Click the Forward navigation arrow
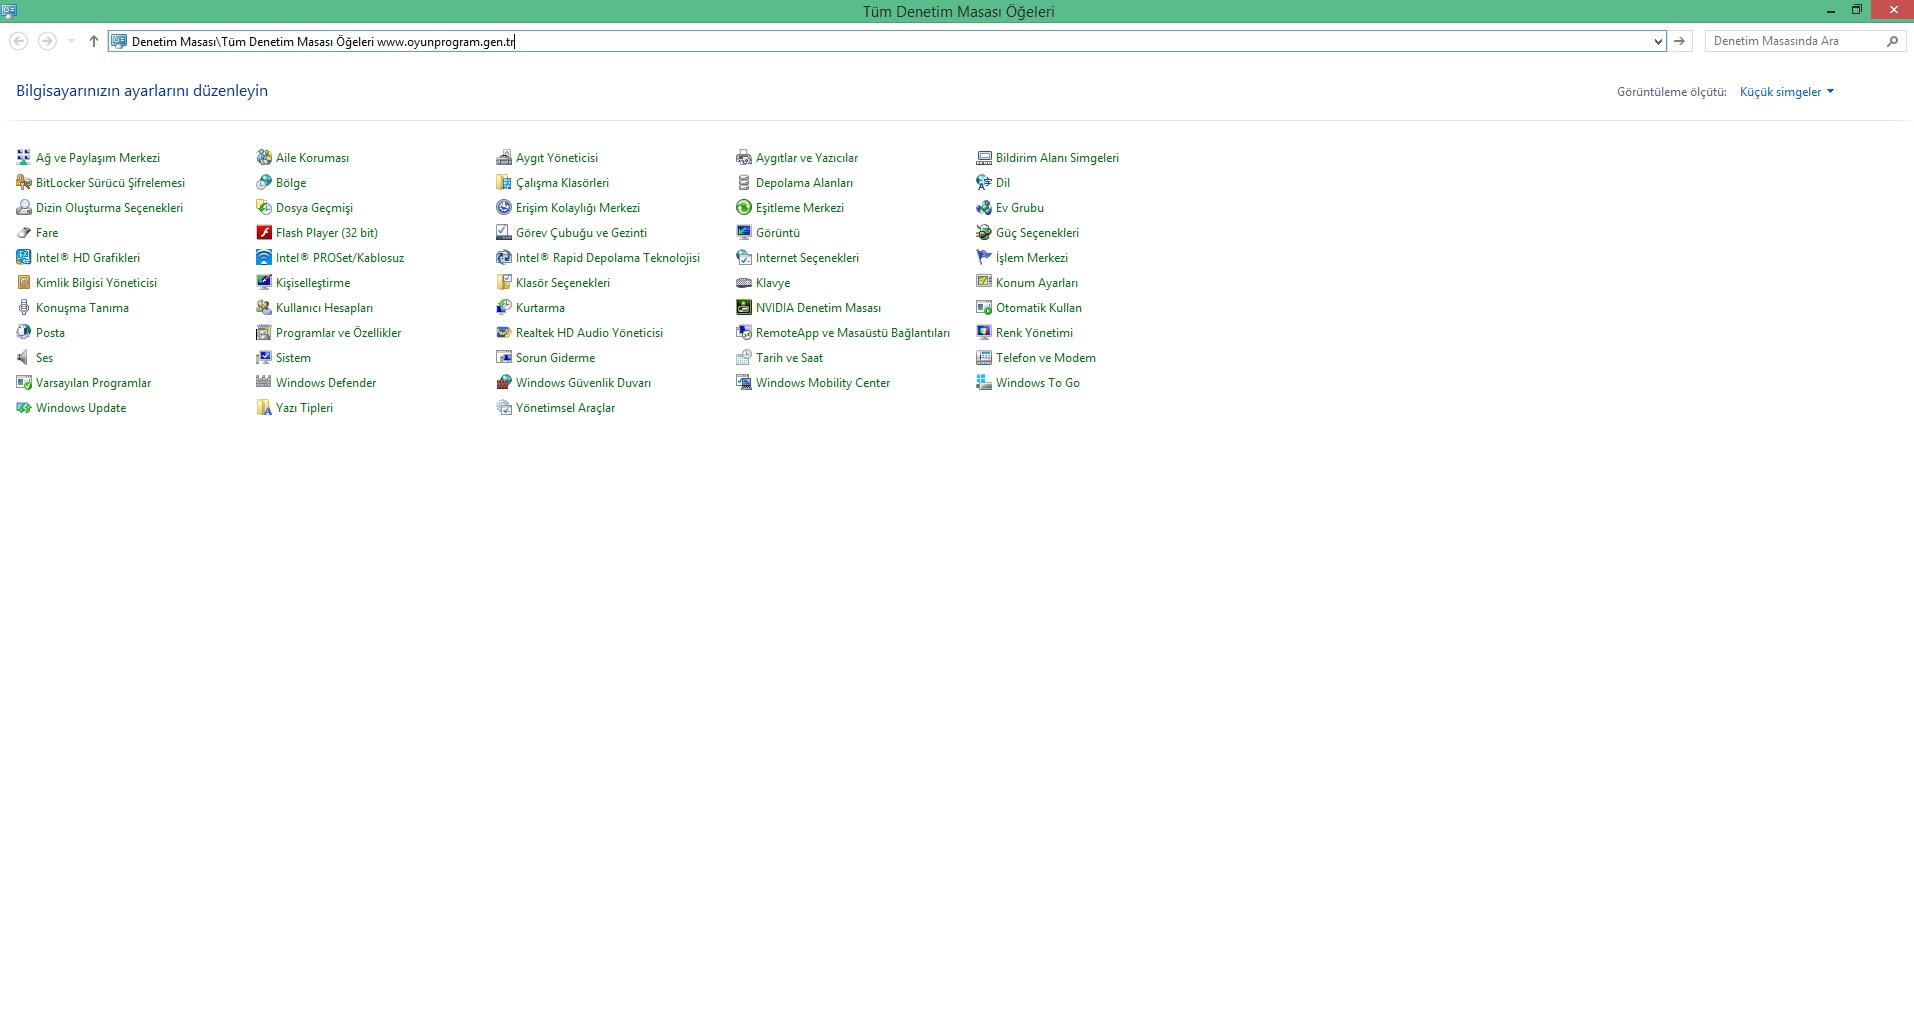This screenshot has height=1035, width=1914. (47, 41)
